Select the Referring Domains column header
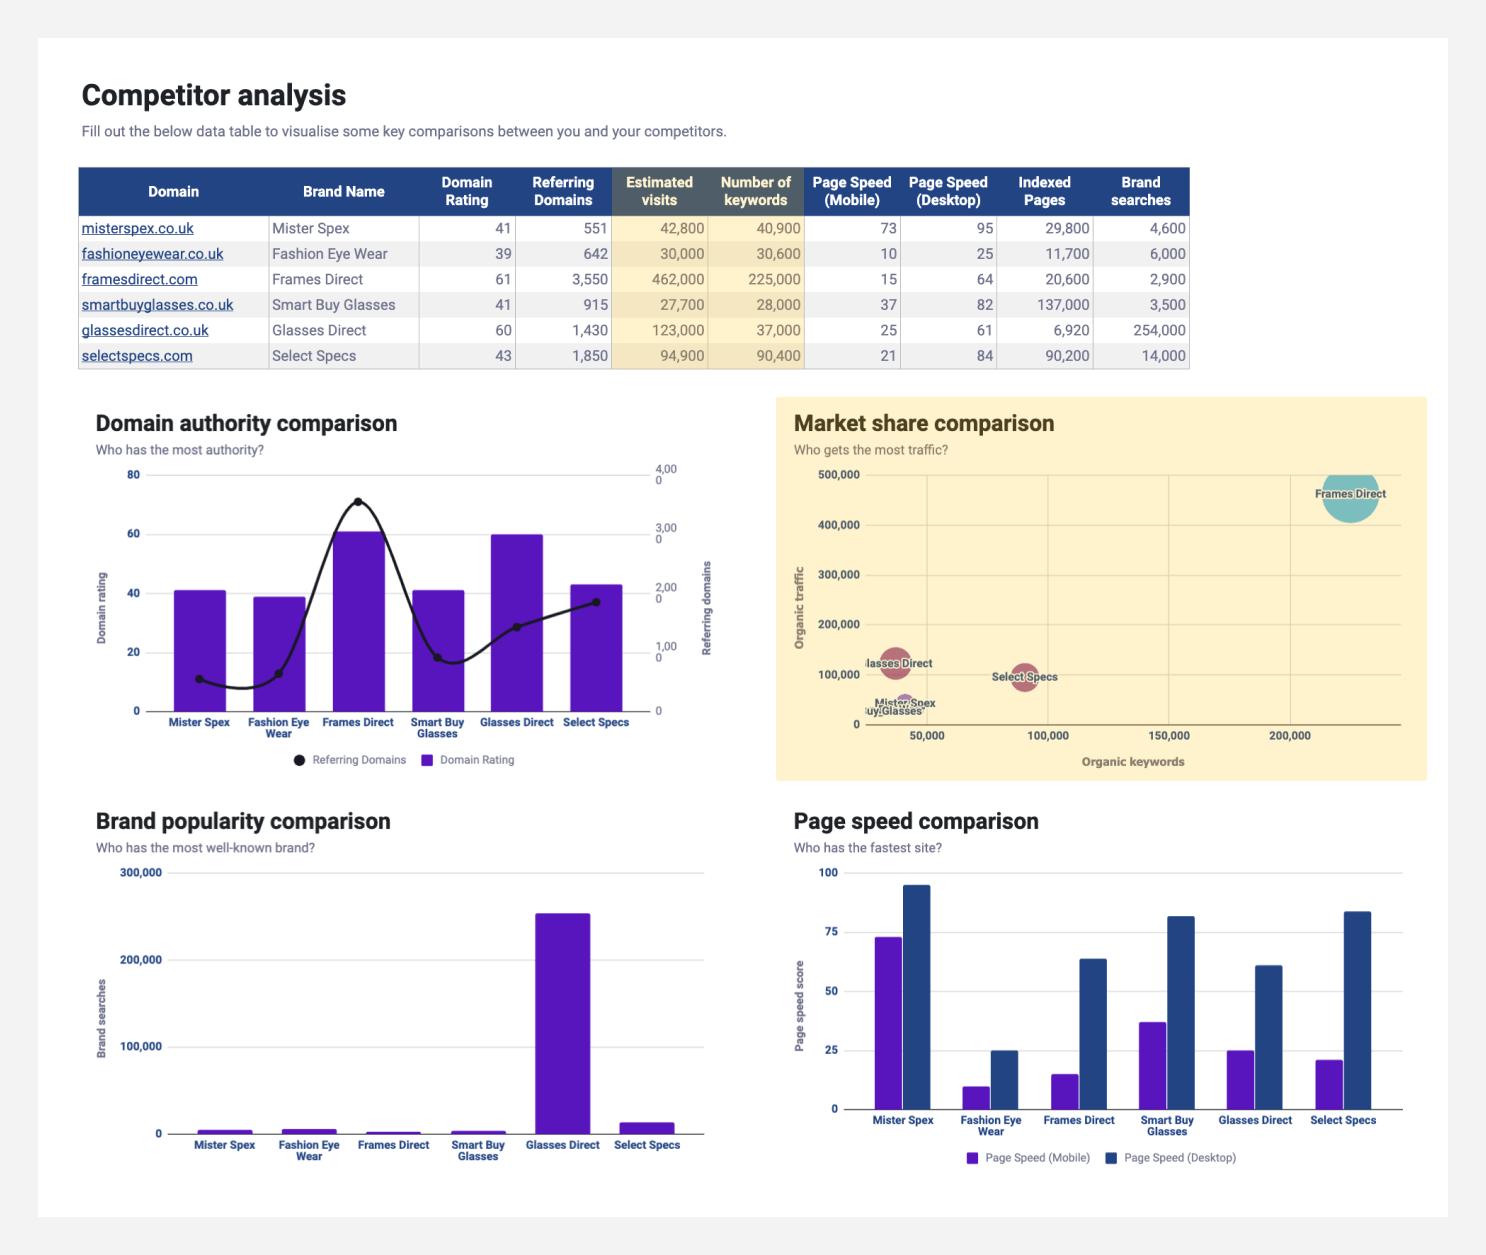The height and width of the screenshot is (1255, 1486). pyautogui.click(x=563, y=191)
